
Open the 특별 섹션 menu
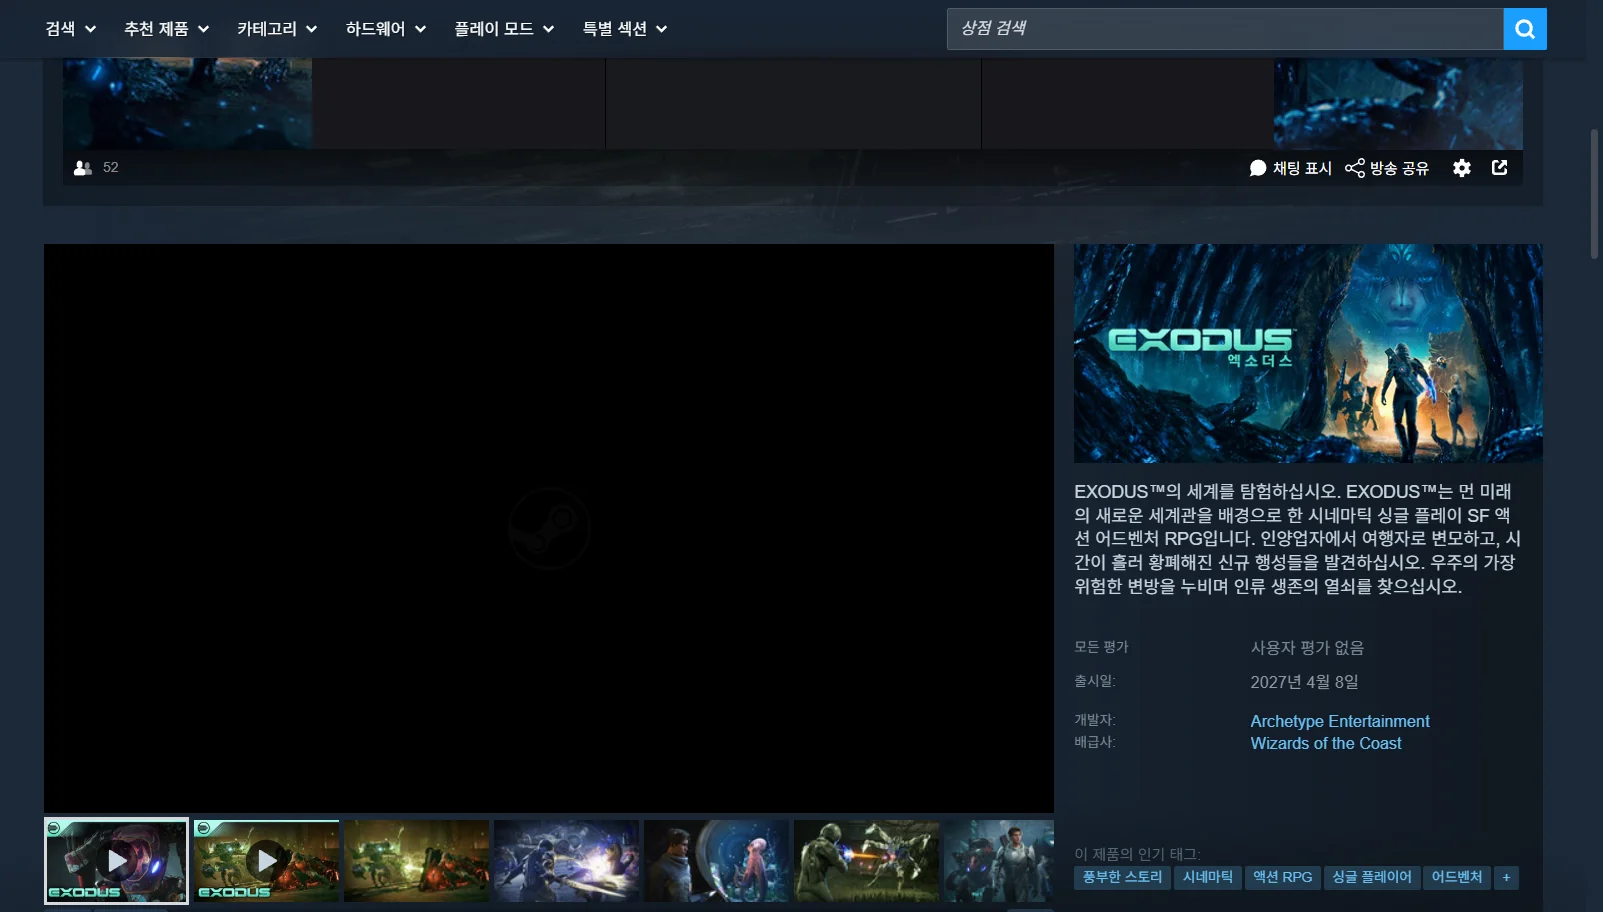pyautogui.click(x=625, y=29)
